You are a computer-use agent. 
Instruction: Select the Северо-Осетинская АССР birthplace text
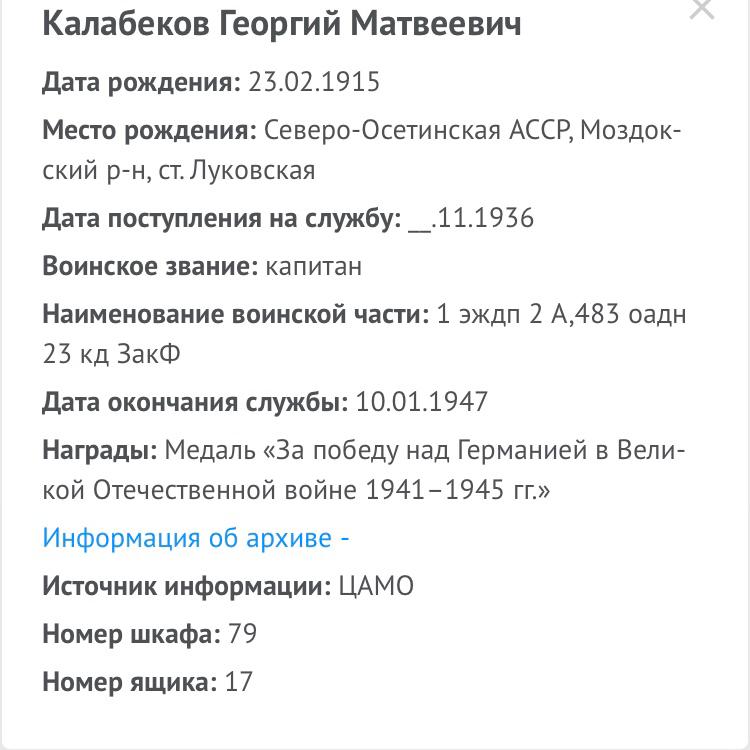[416, 131]
